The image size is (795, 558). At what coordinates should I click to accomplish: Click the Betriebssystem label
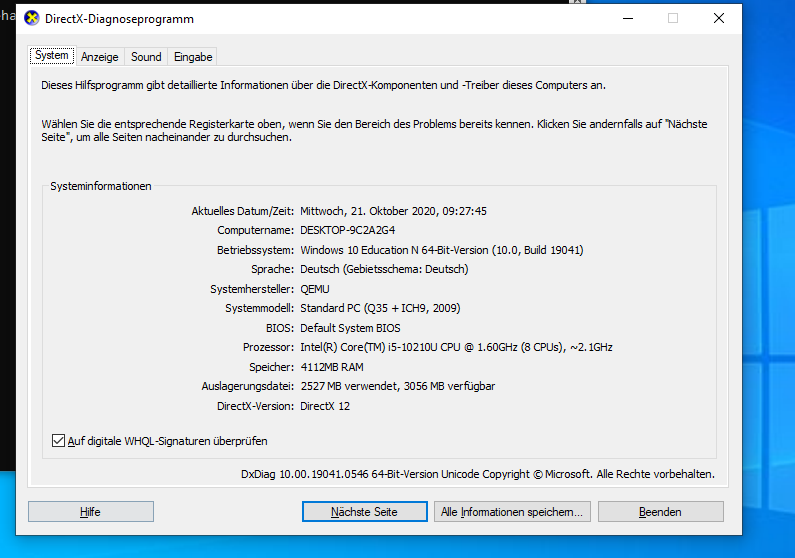[255, 250]
